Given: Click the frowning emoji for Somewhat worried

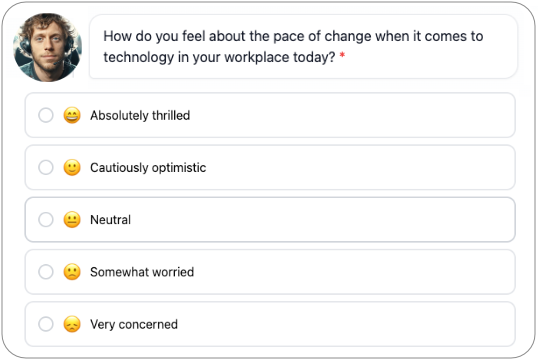Looking at the screenshot, I should coord(72,272).
